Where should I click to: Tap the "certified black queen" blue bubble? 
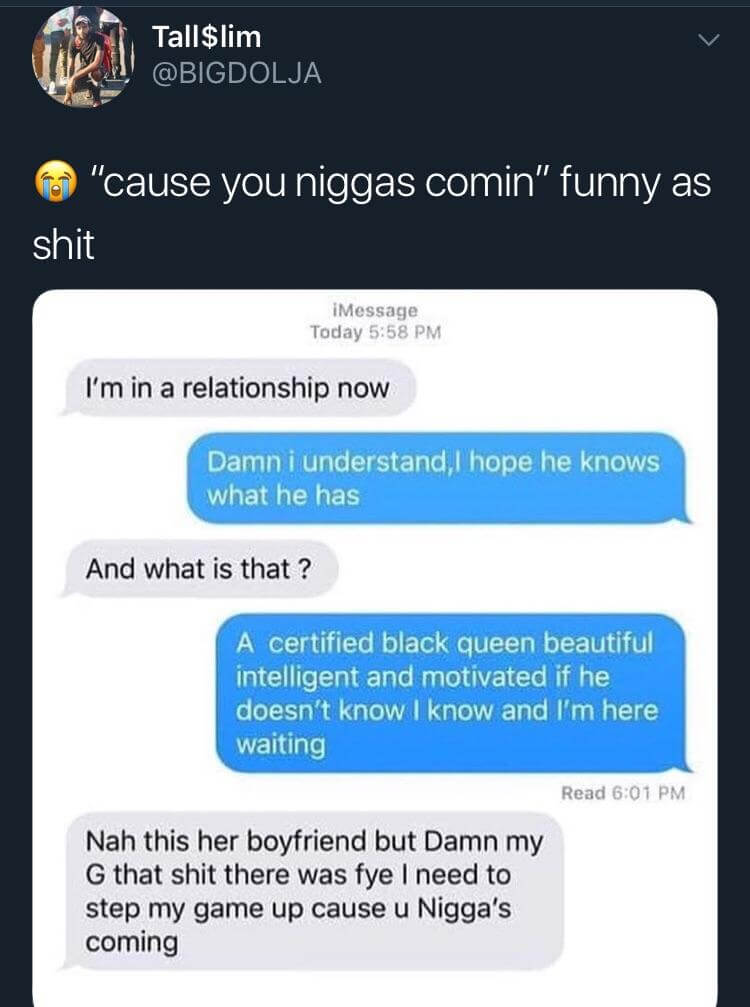(x=453, y=694)
